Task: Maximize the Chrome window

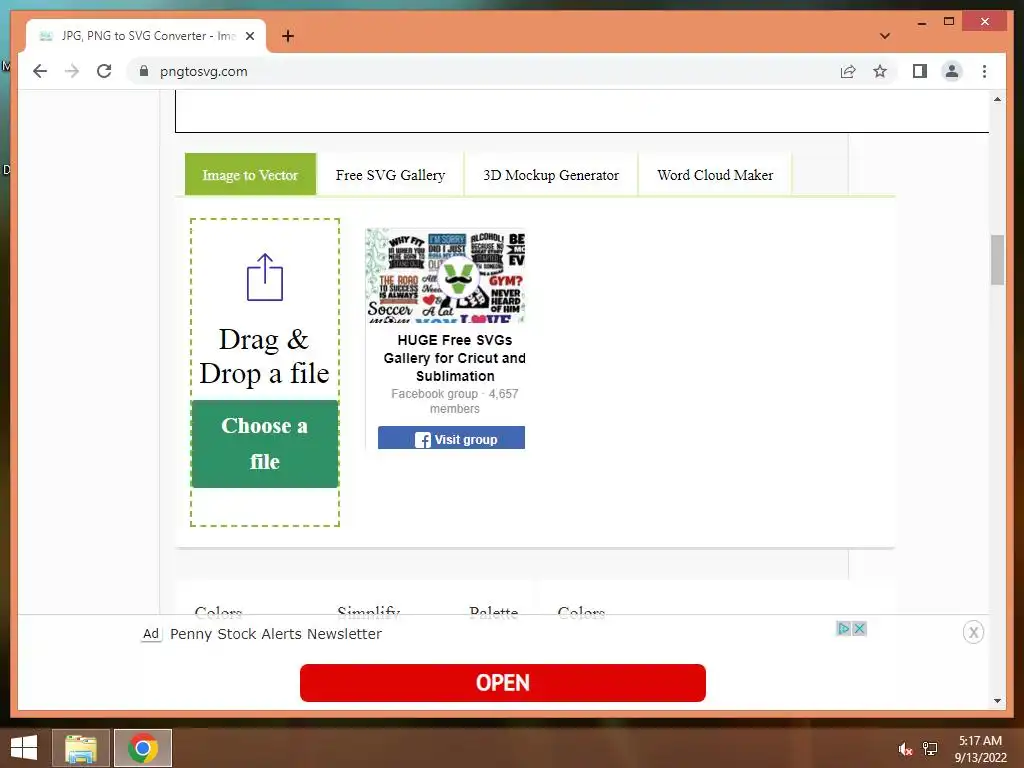Action: coord(949,22)
